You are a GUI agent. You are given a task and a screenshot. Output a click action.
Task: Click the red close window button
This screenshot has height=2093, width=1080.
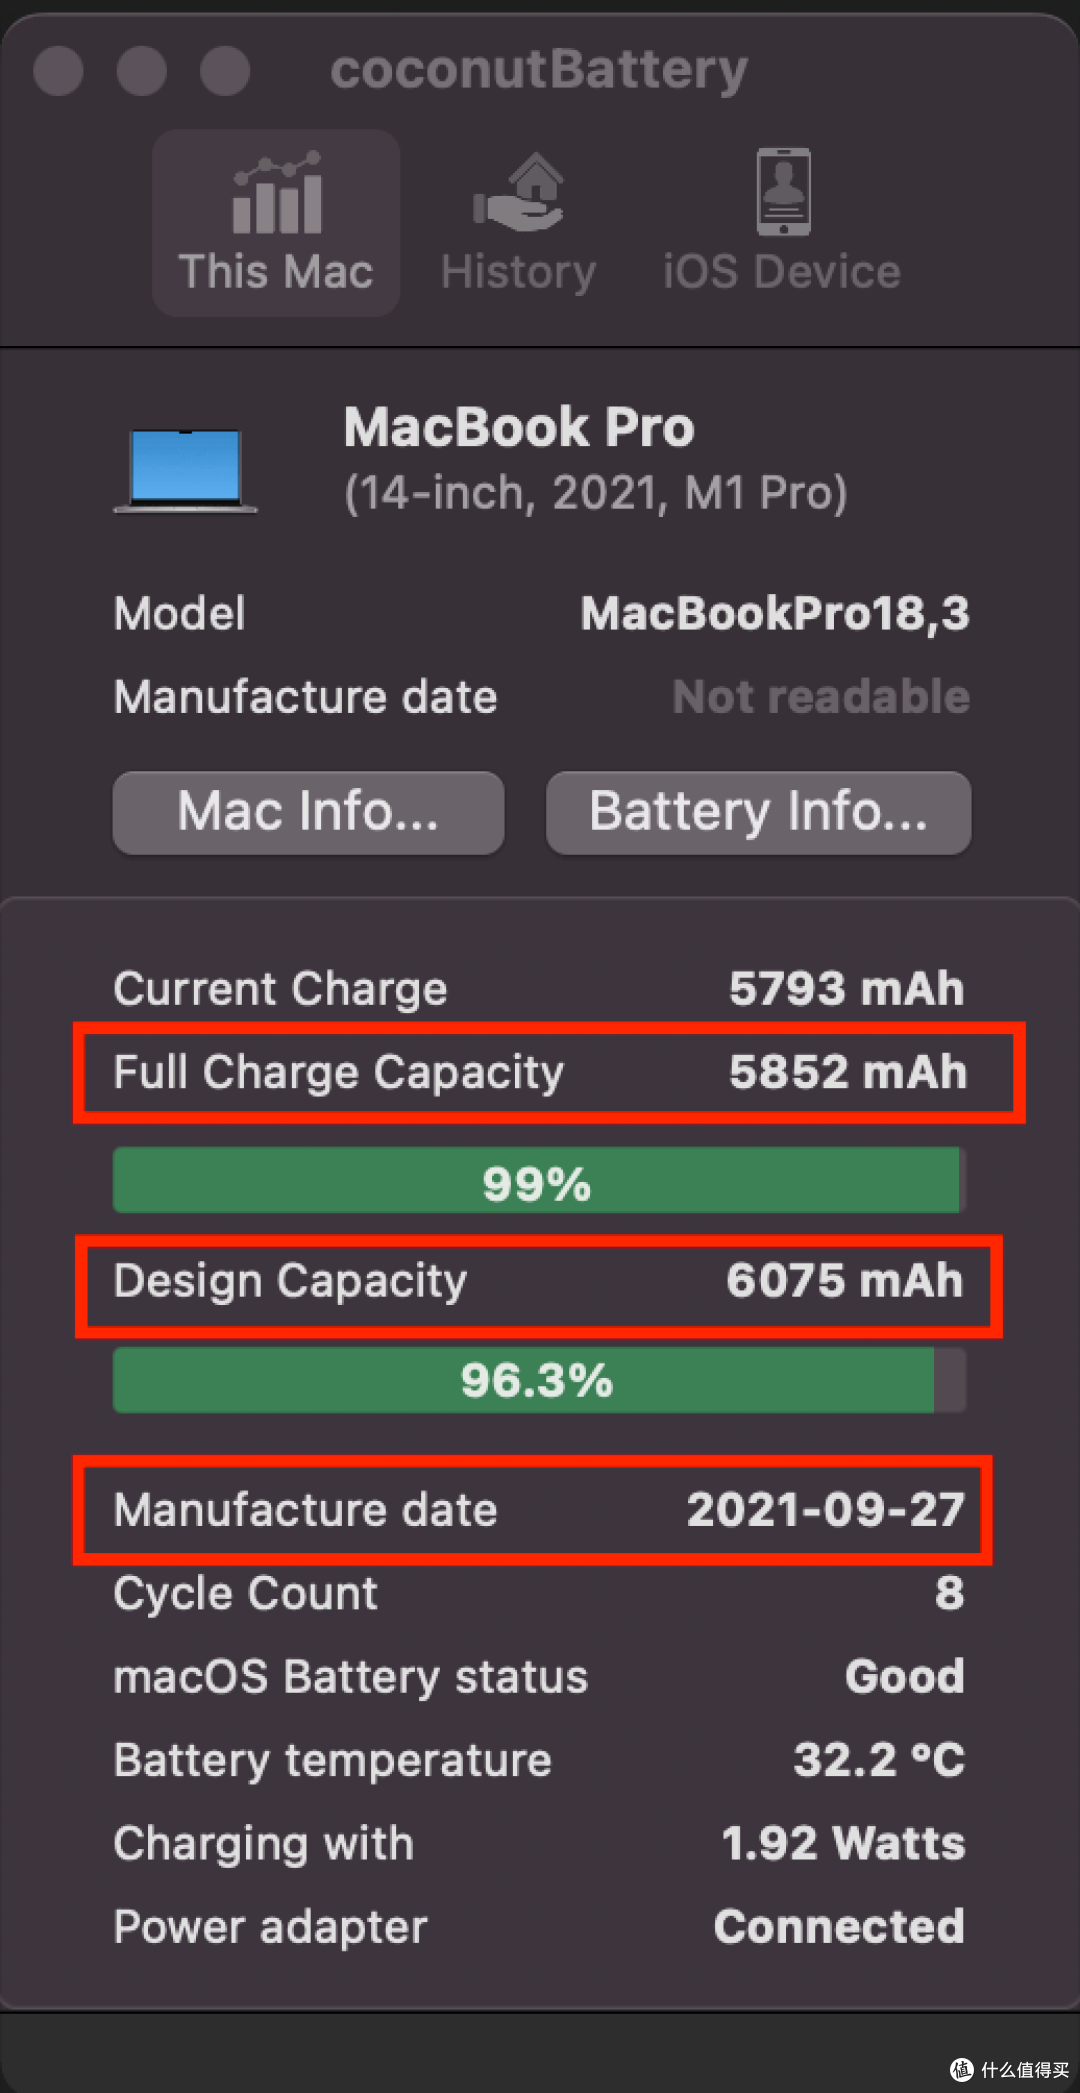coord(58,71)
